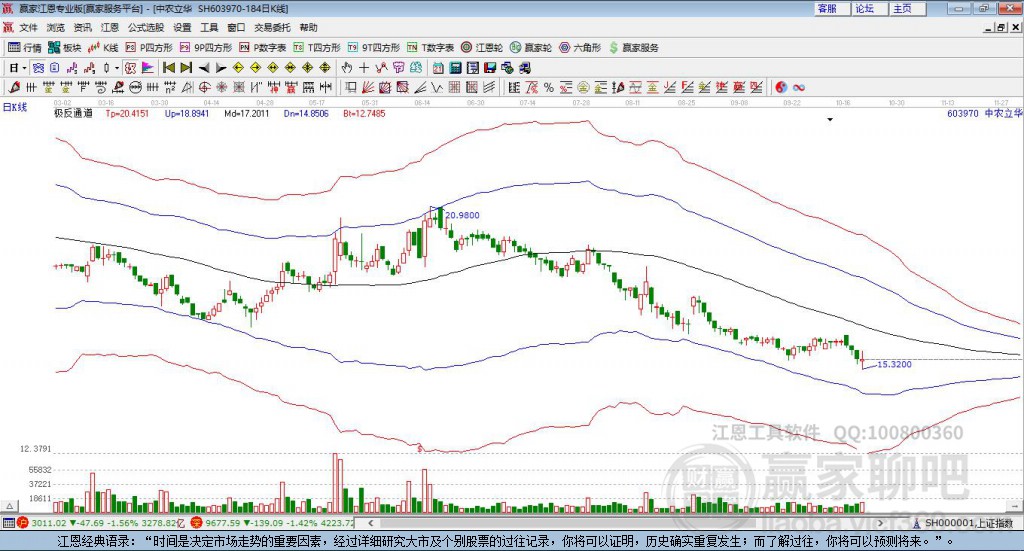Select the hand pan tool
Image resolution: width=1024 pixels, height=551 pixels.
[347, 68]
